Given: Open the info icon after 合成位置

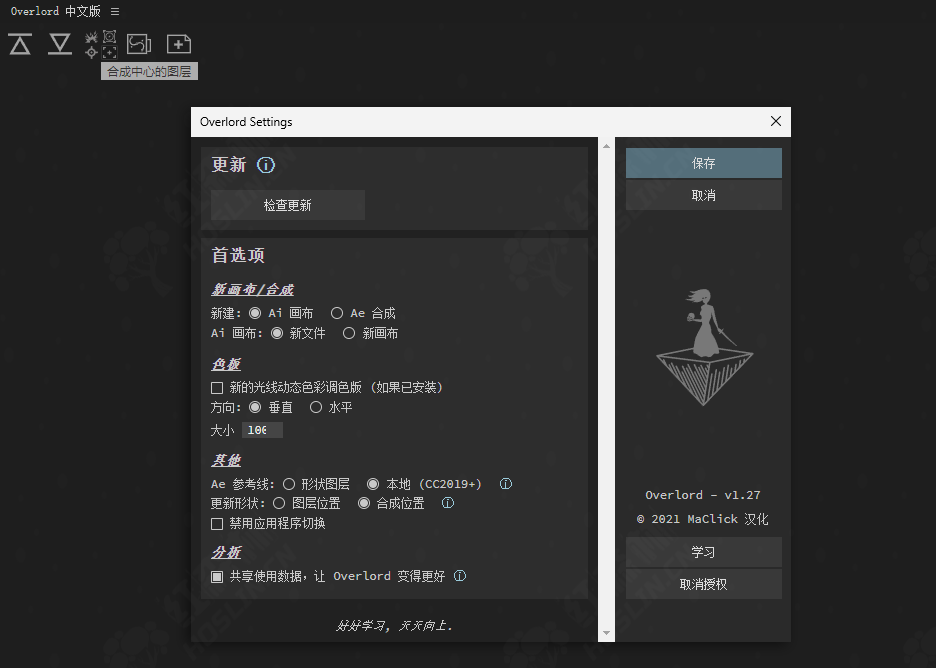Looking at the screenshot, I should [x=448, y=503].
